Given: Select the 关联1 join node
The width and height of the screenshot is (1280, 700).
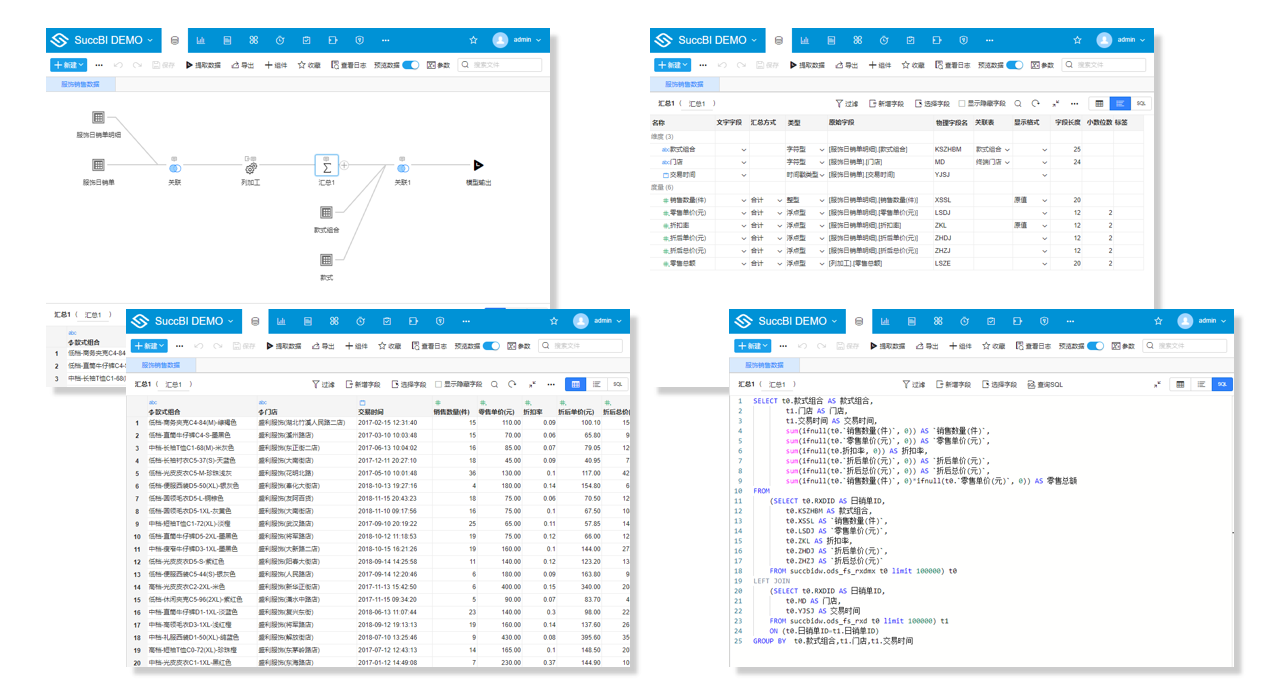Looking at the screenshot, I should pyautogui.click(x=402, y=166).
